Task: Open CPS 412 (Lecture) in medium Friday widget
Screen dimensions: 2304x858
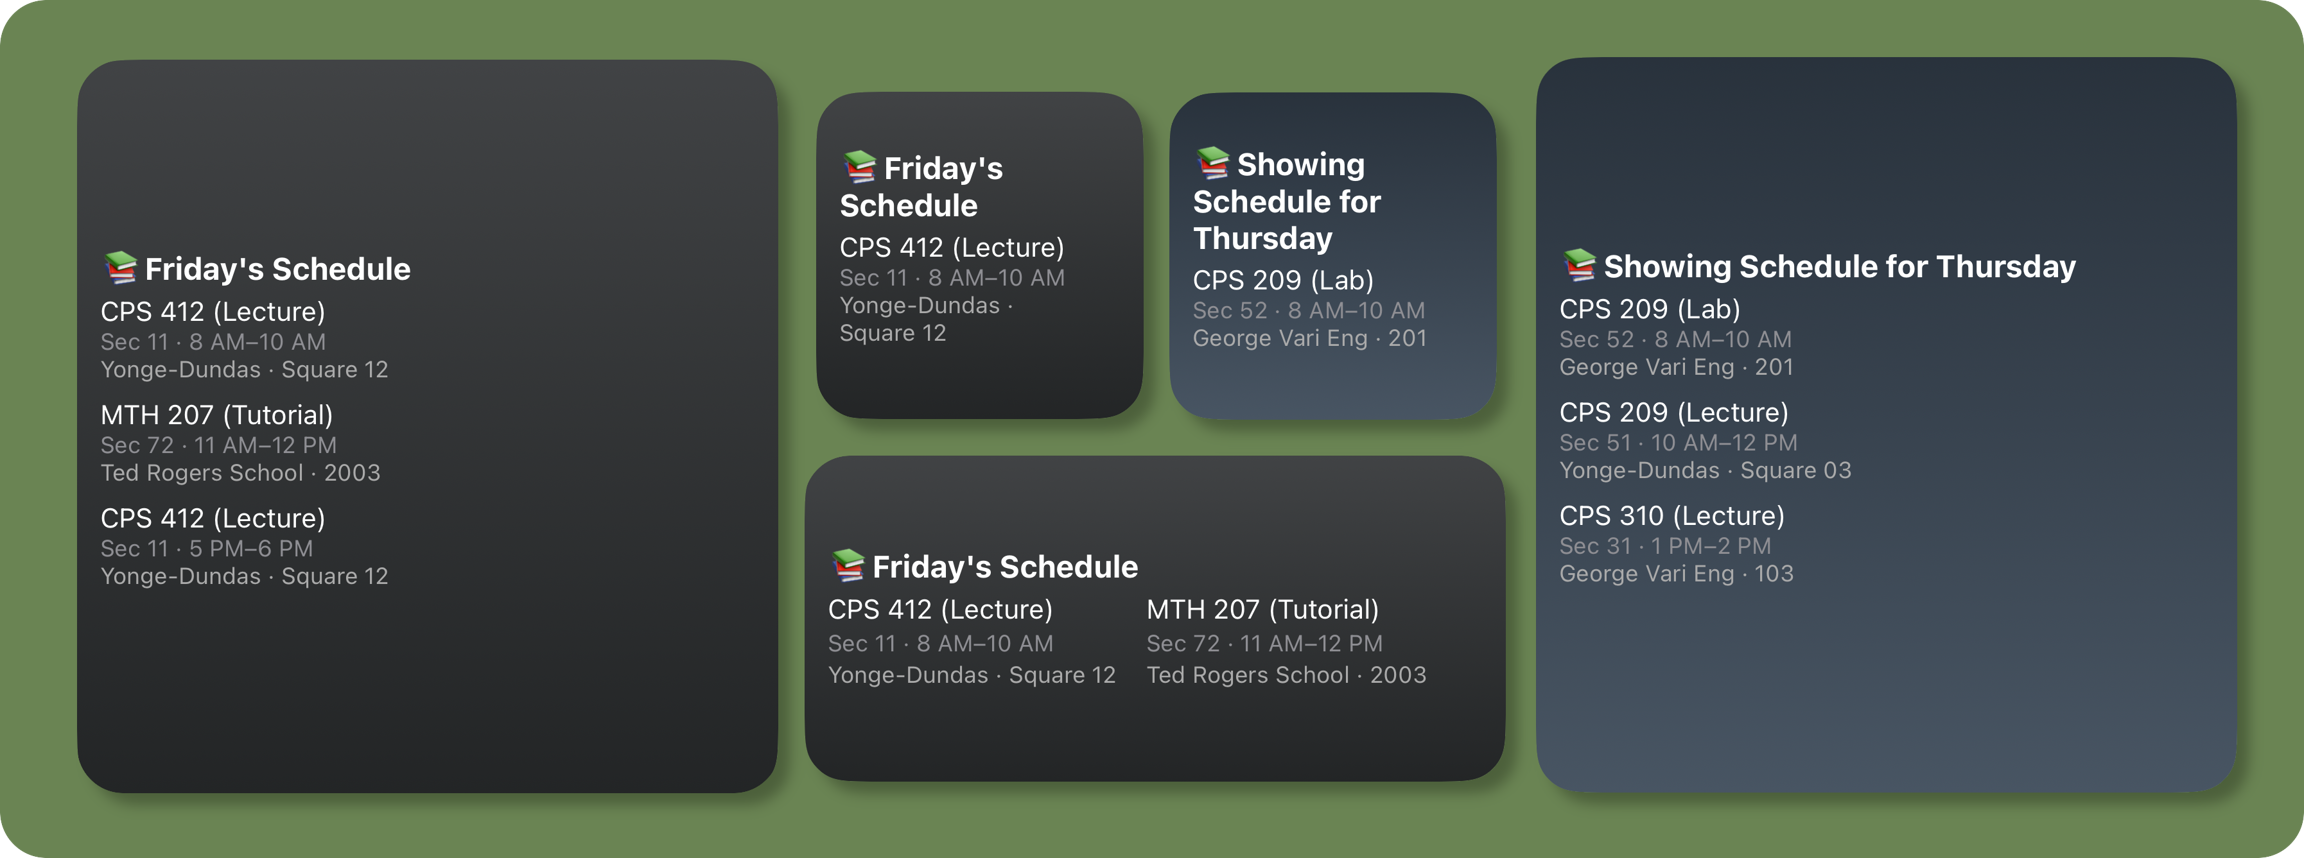Action: (x=940, y=609)
